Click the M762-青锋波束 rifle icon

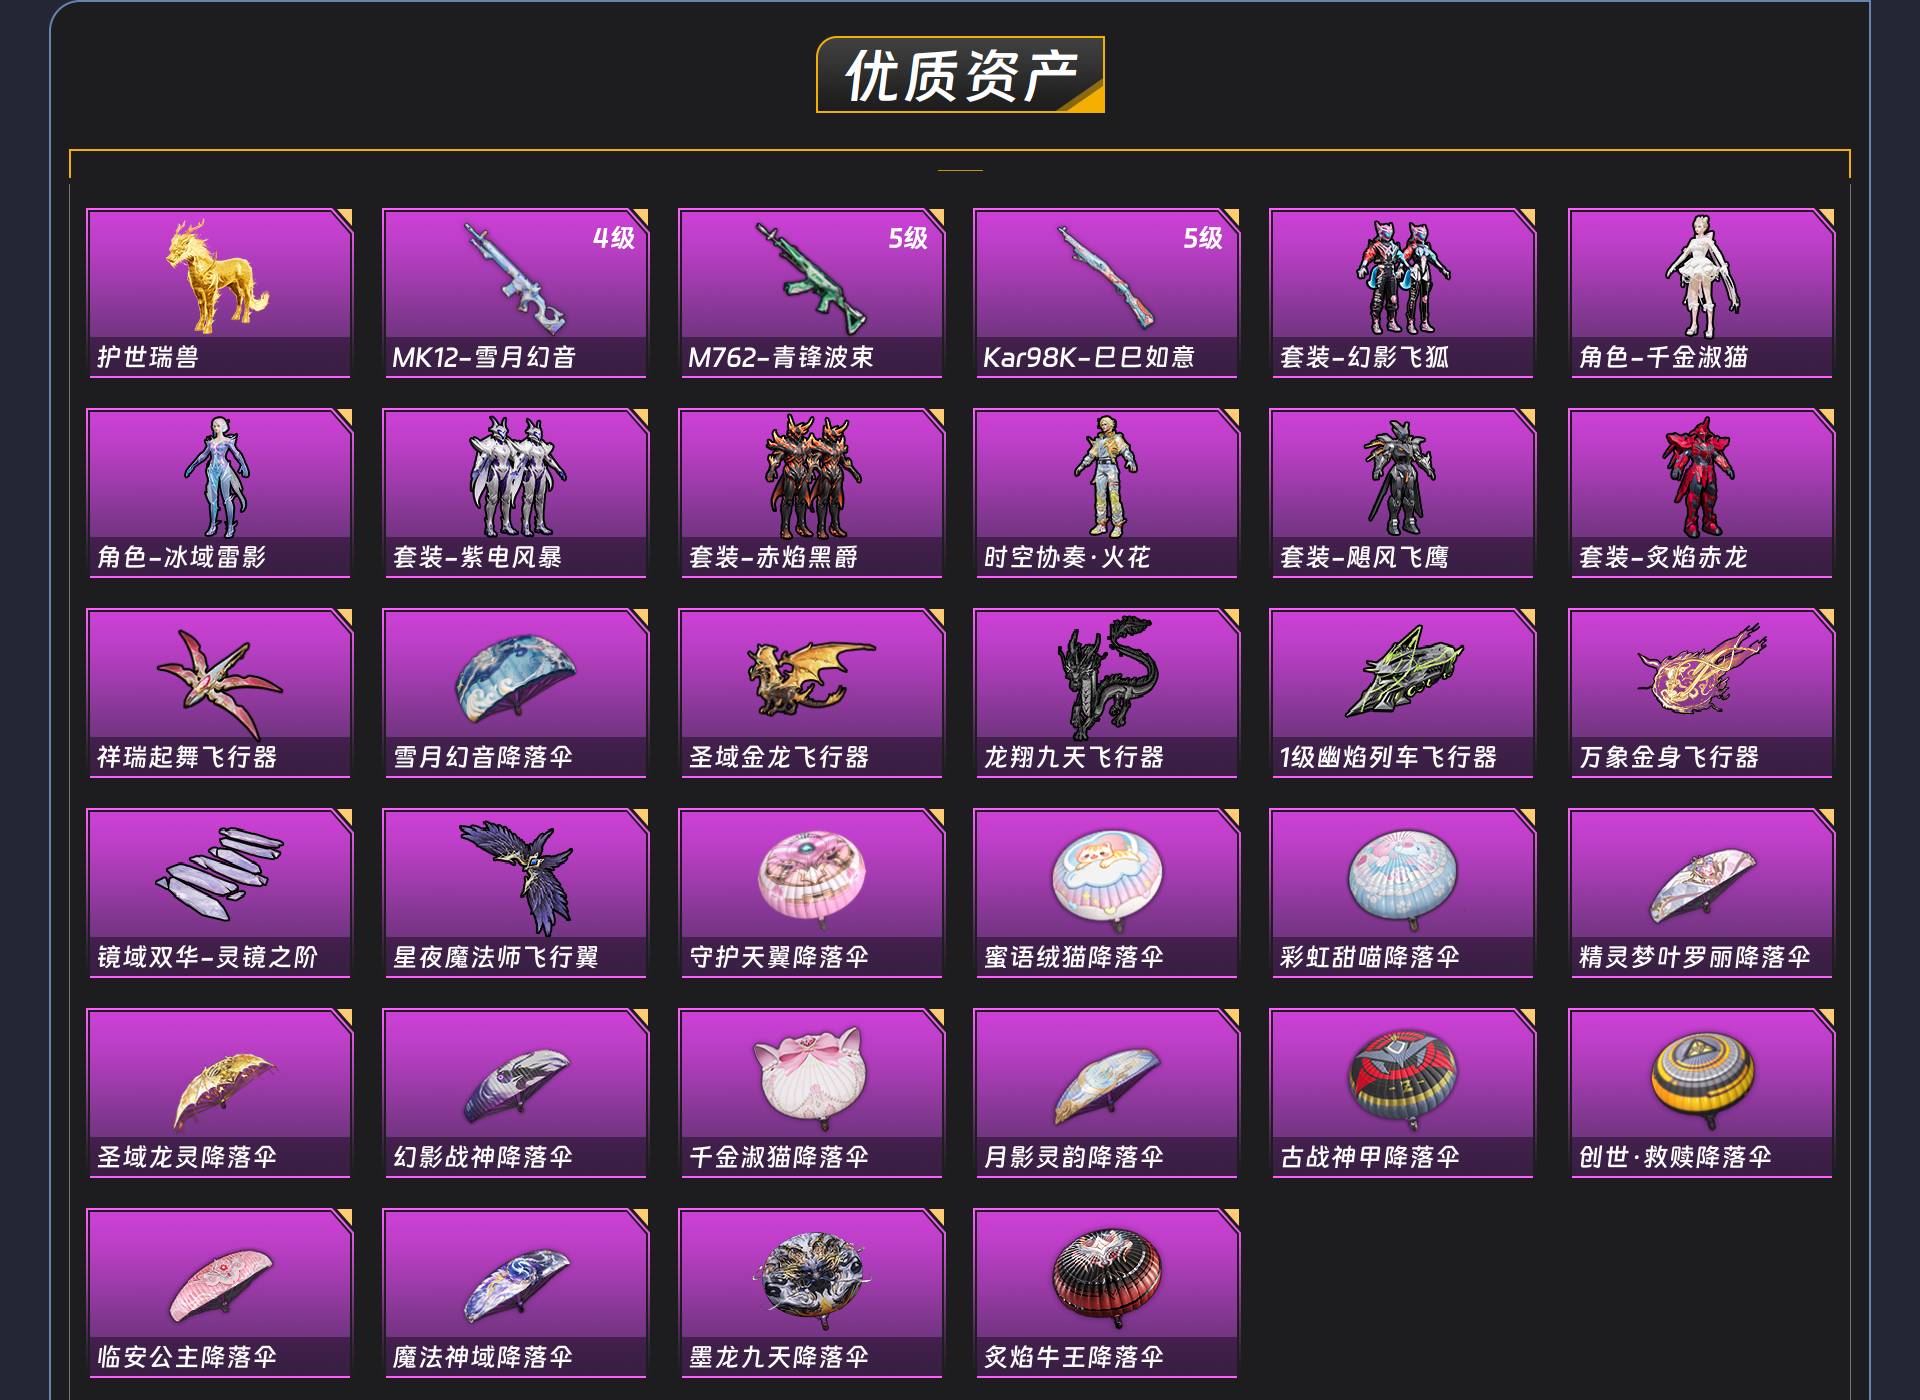point(810,277)
